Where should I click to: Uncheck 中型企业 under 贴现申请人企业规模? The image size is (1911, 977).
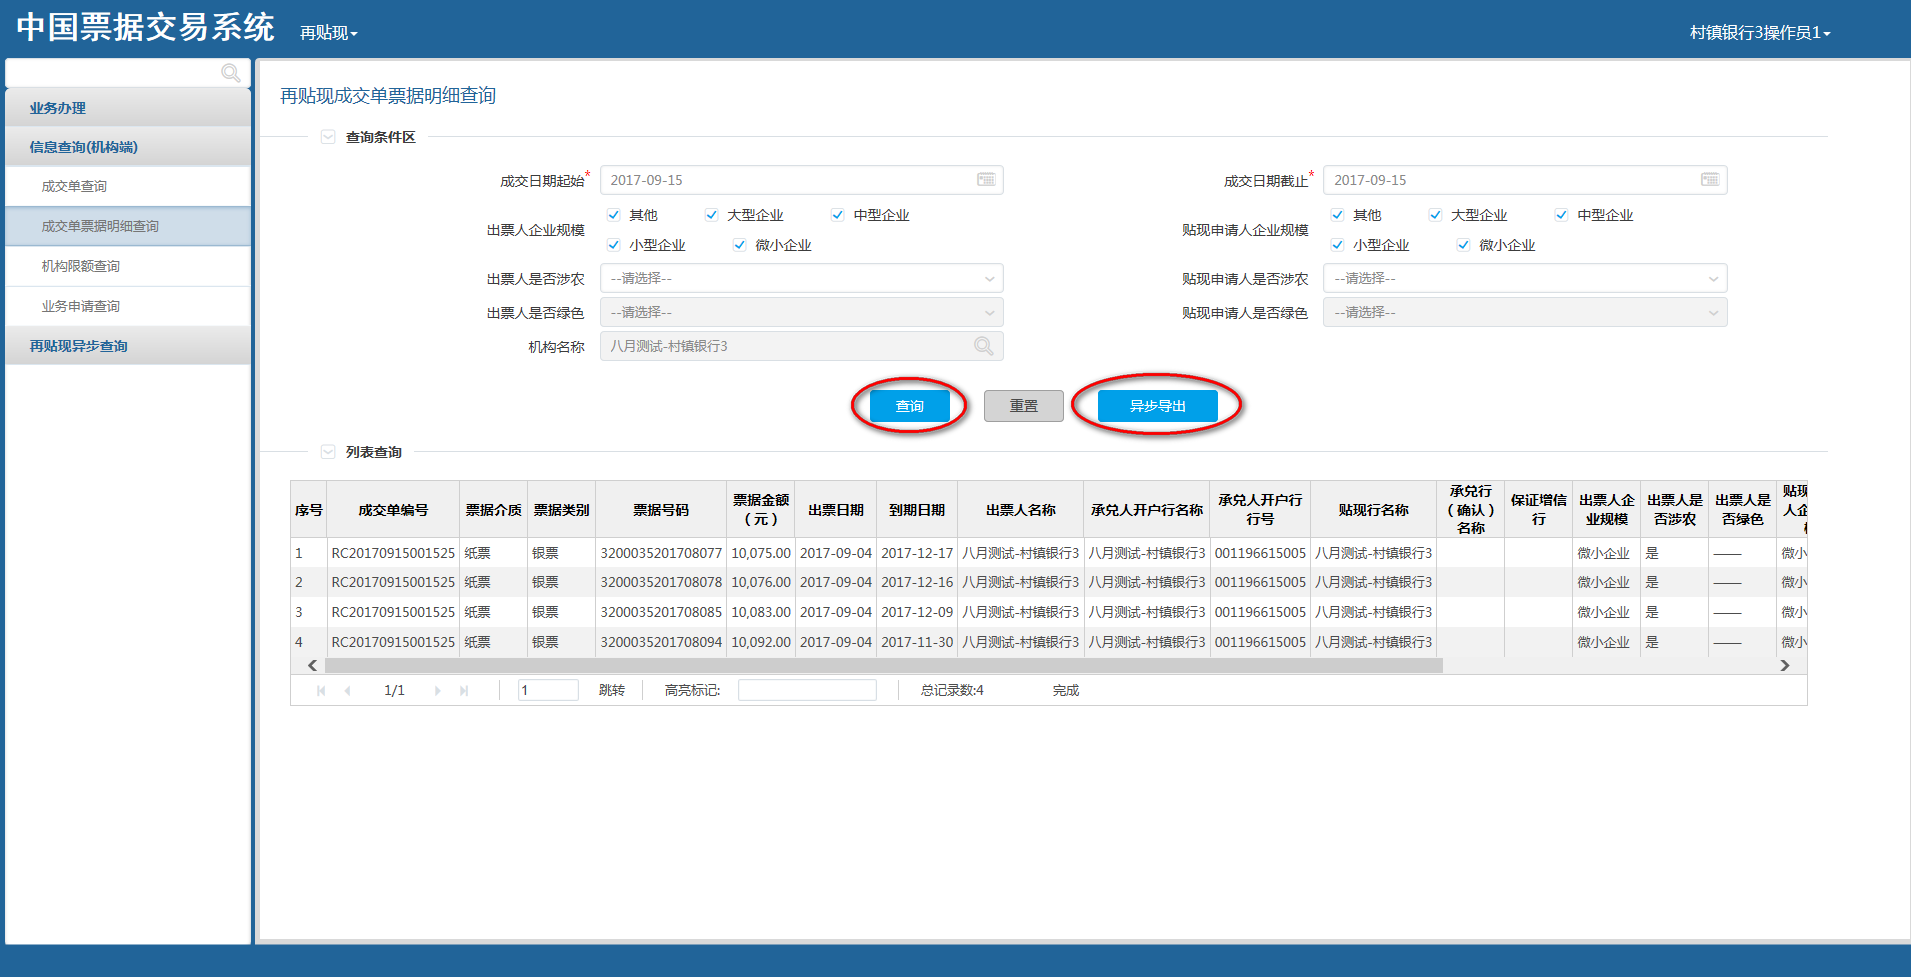pos(1562,215)
